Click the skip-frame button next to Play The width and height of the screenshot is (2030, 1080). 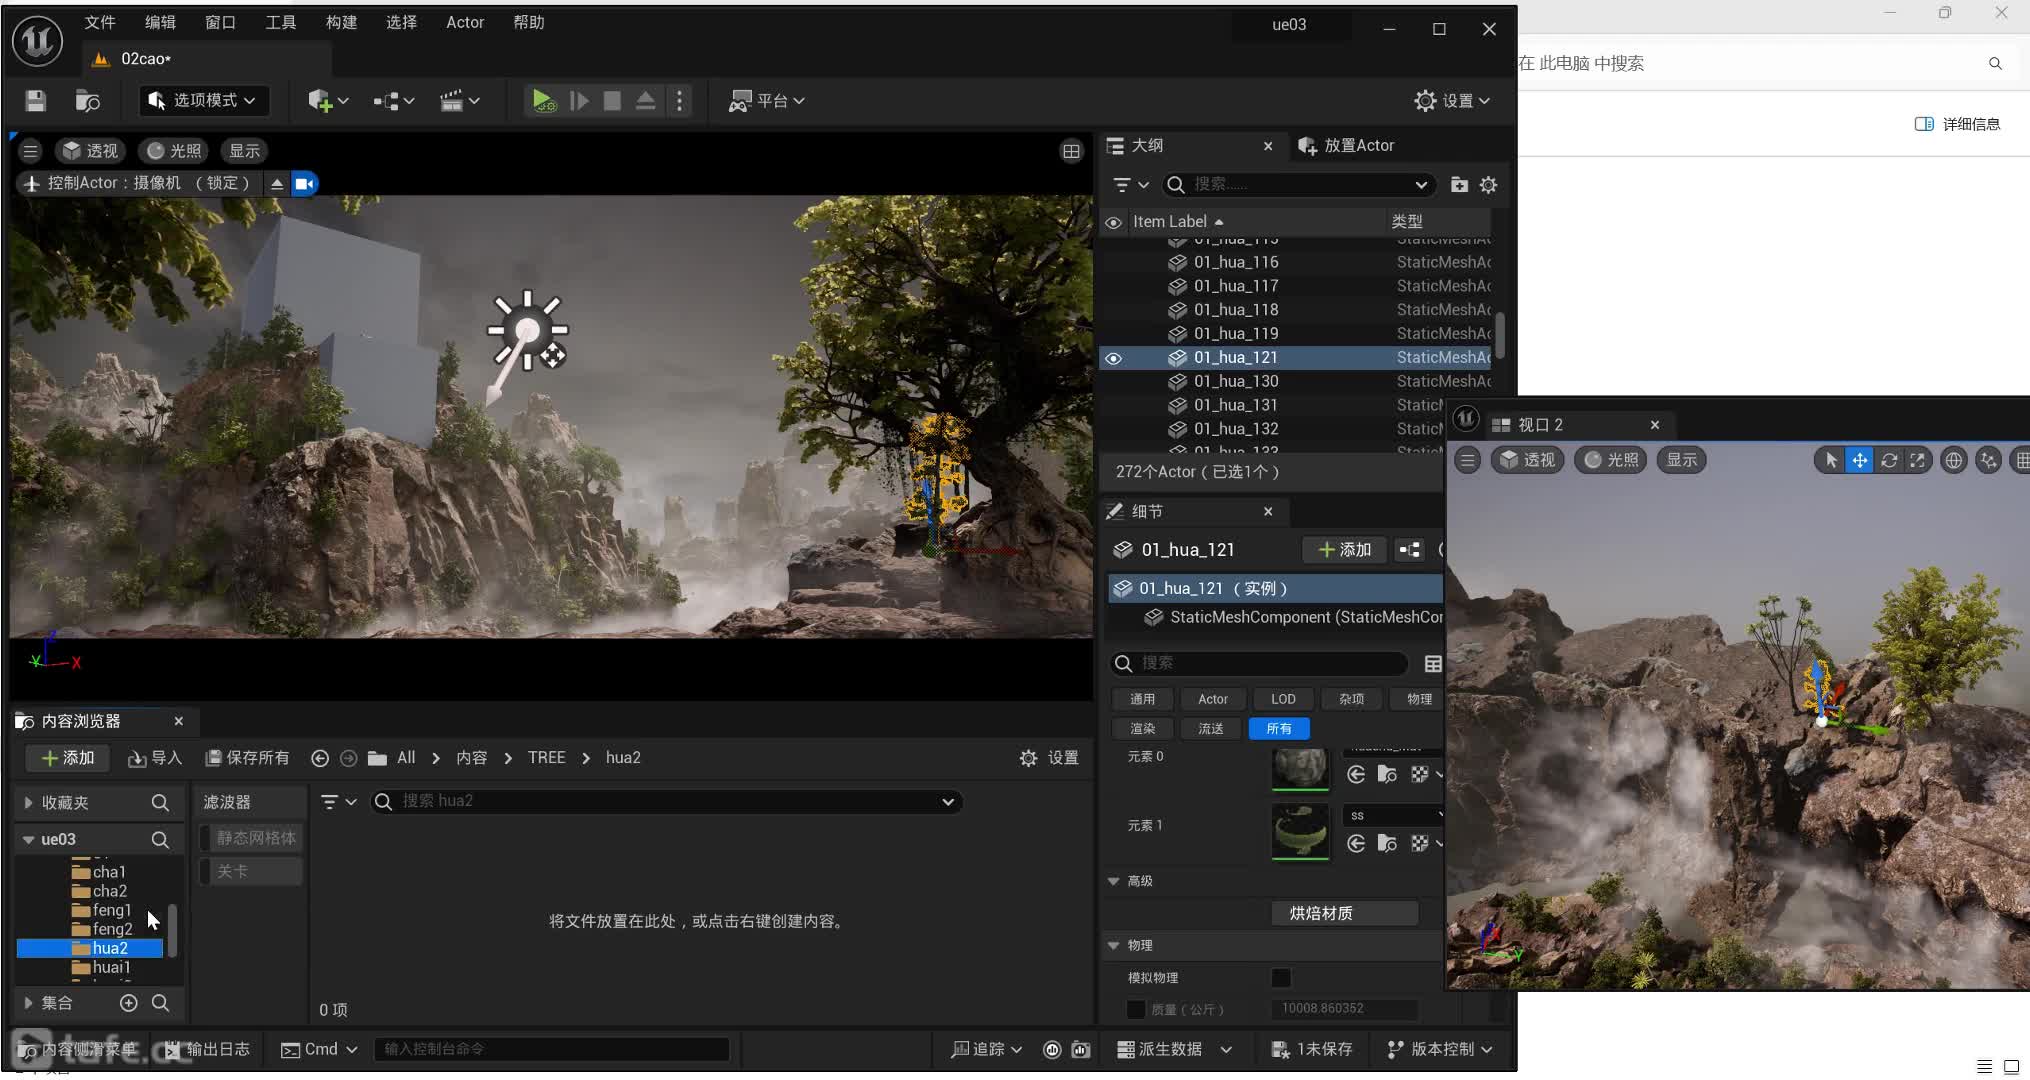579,100
